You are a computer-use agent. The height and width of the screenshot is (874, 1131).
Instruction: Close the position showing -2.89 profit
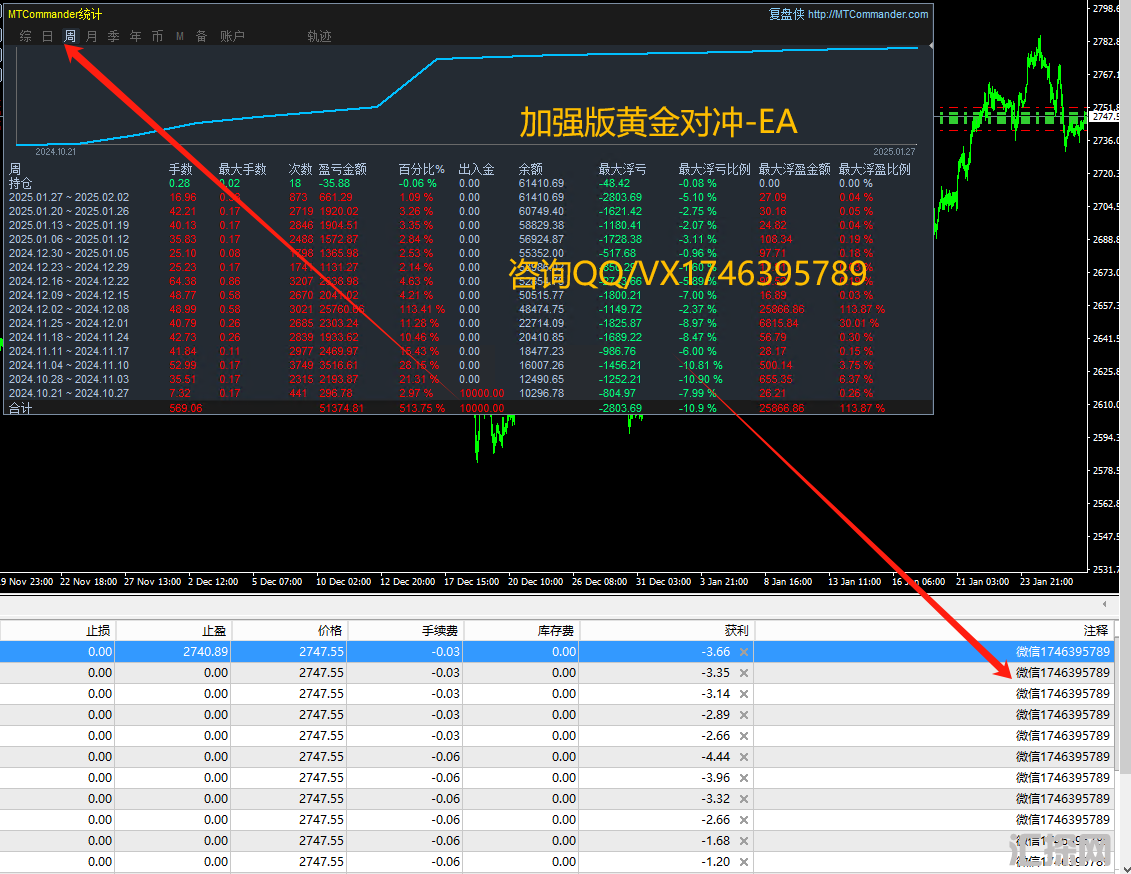coord(743,715)
